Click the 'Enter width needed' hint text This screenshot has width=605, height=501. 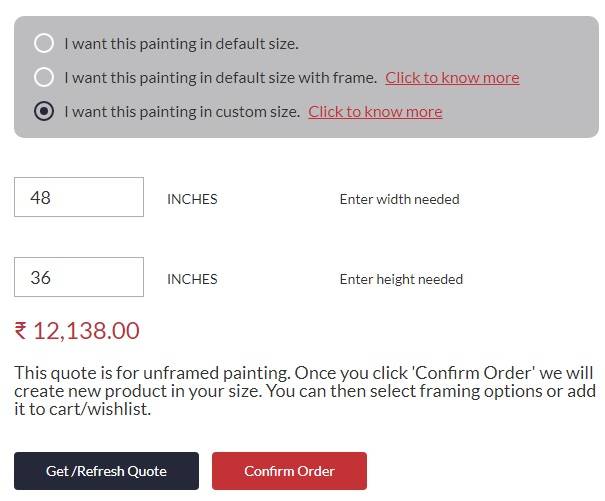point(399,199)
